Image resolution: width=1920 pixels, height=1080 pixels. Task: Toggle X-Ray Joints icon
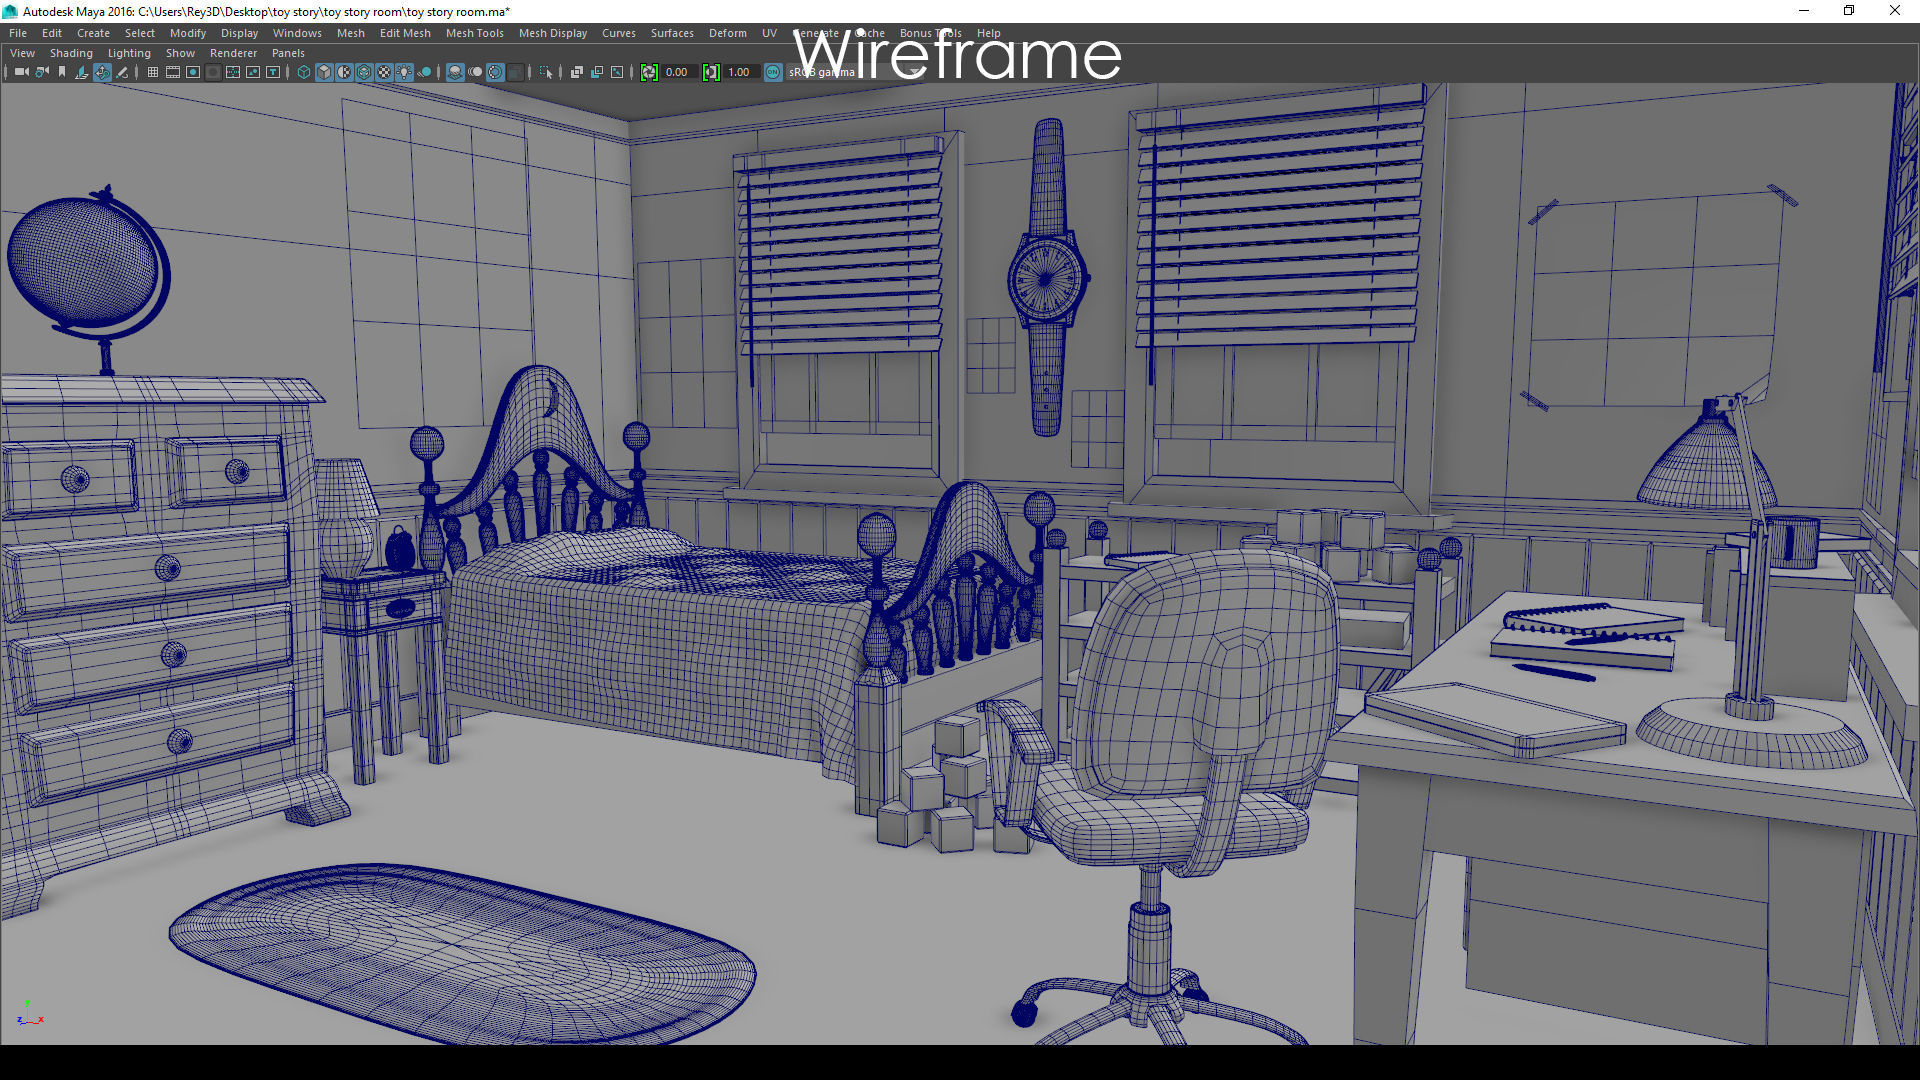pos(617,72)
